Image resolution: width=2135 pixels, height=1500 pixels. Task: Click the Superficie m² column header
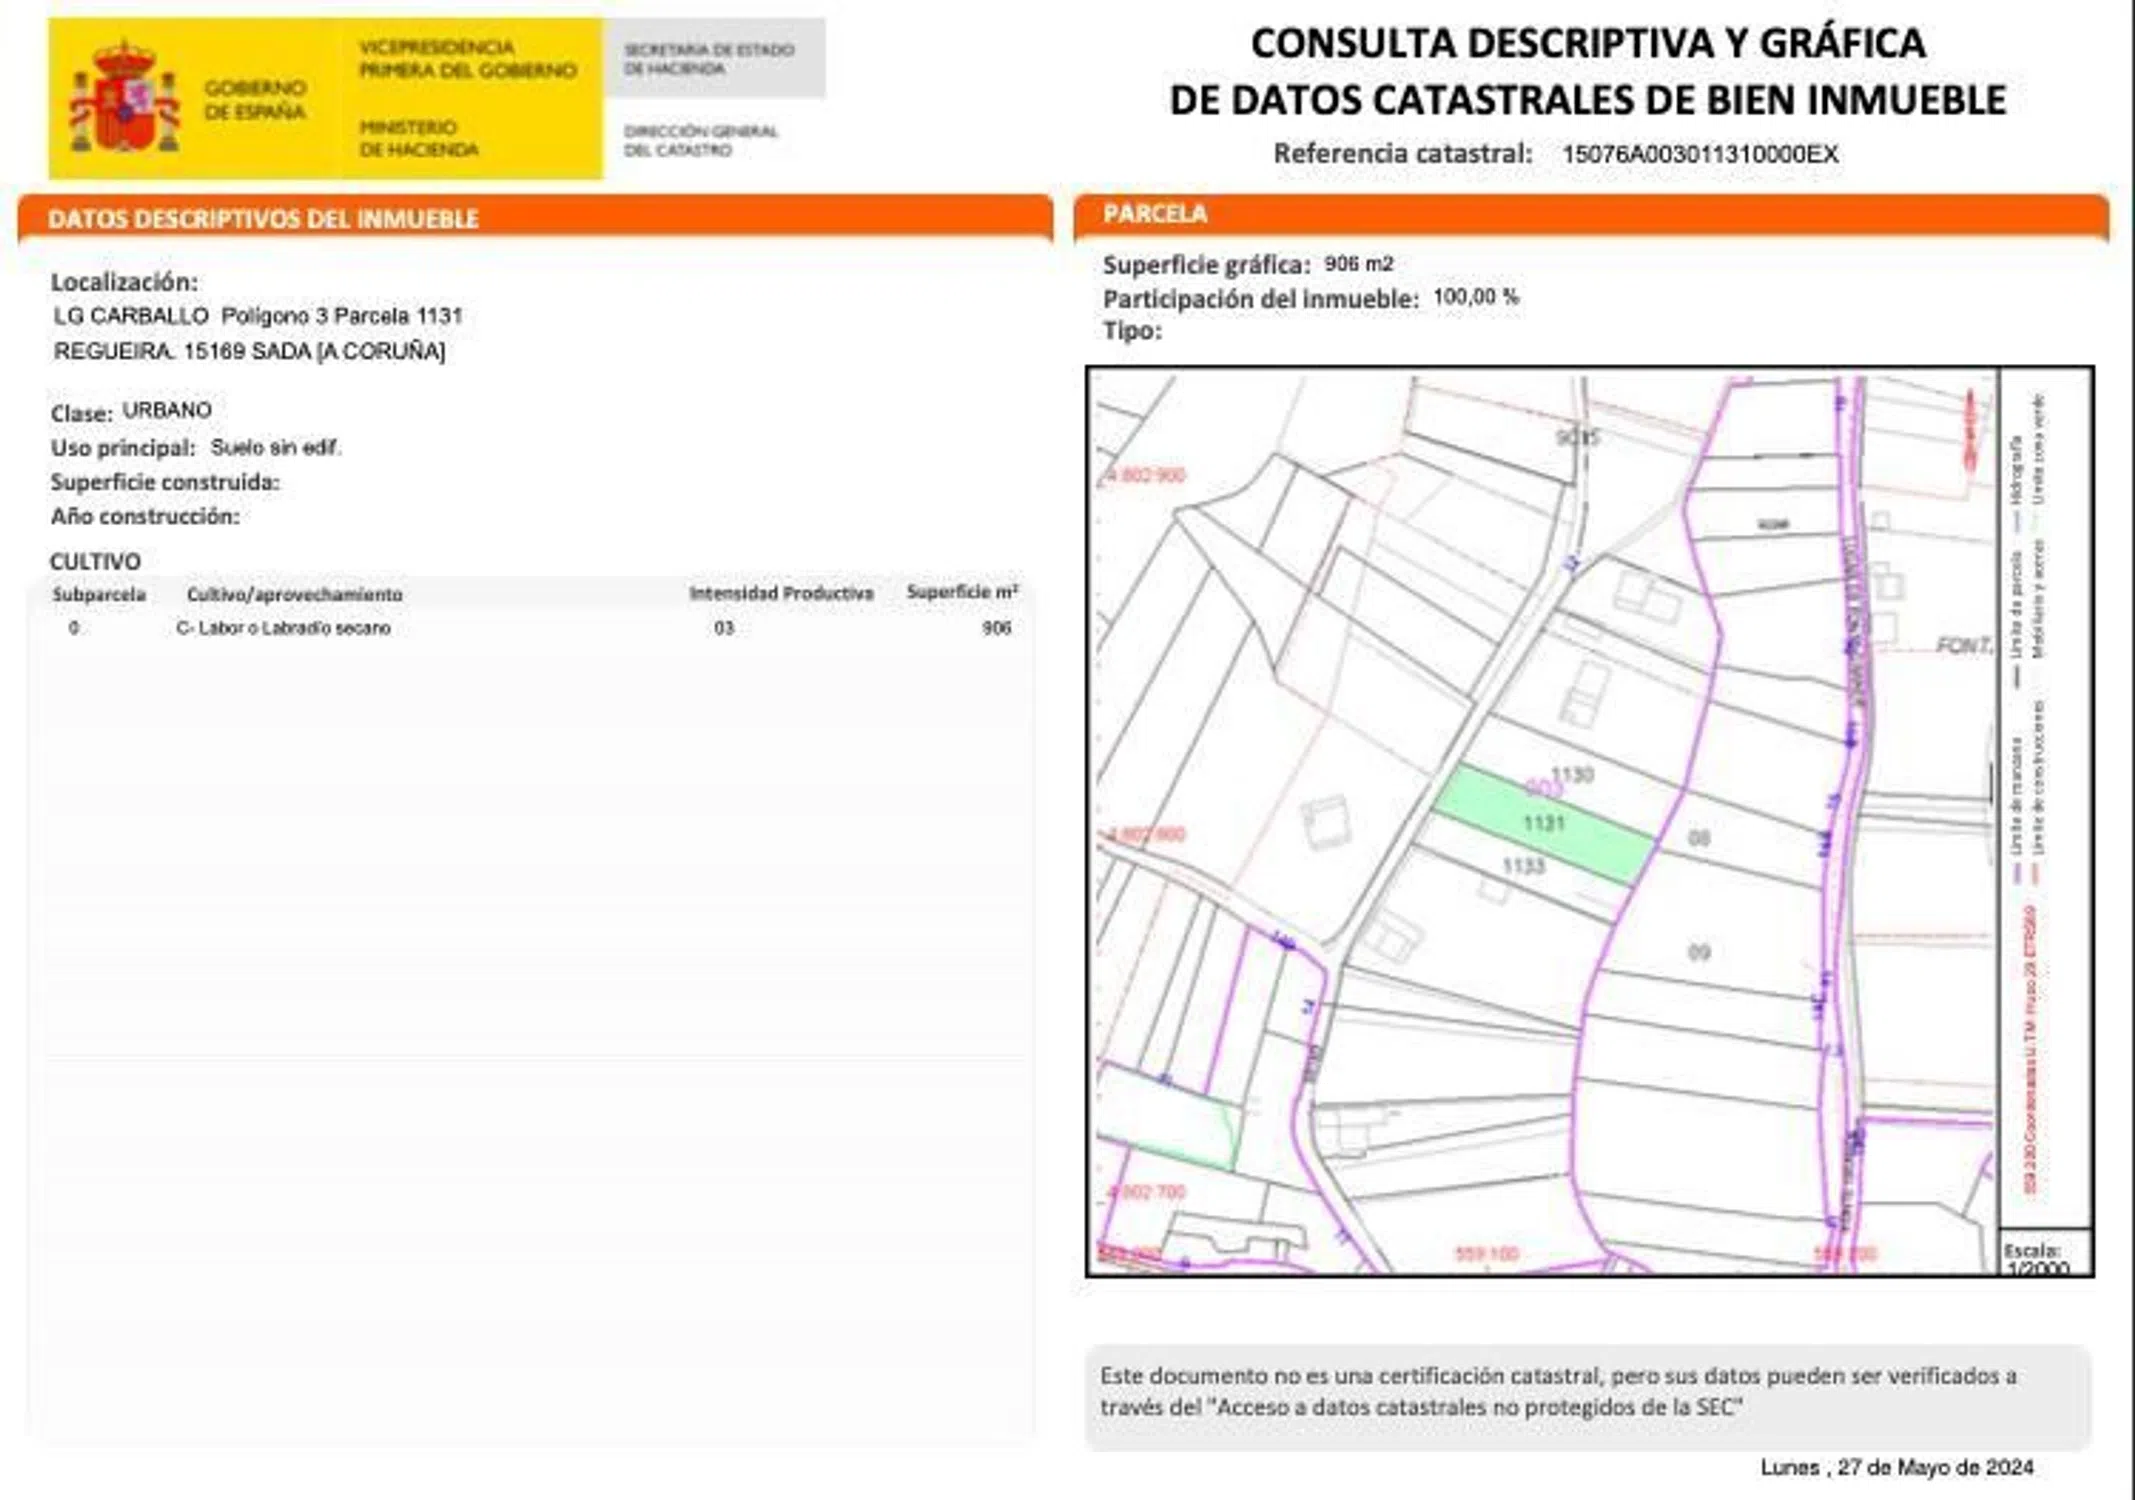[x=961, y=592]
